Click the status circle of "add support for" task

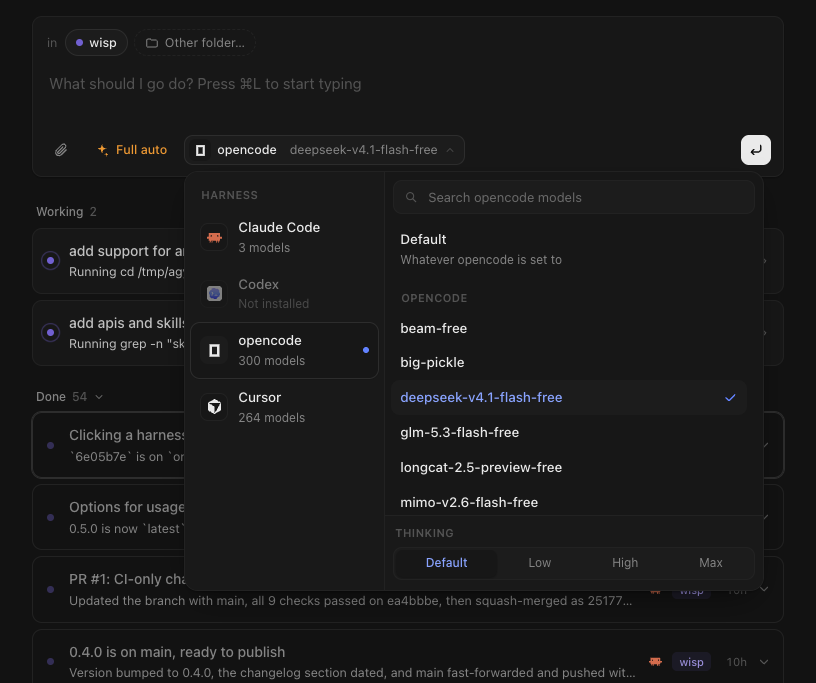pyautogui.click(x=50, y=260)
